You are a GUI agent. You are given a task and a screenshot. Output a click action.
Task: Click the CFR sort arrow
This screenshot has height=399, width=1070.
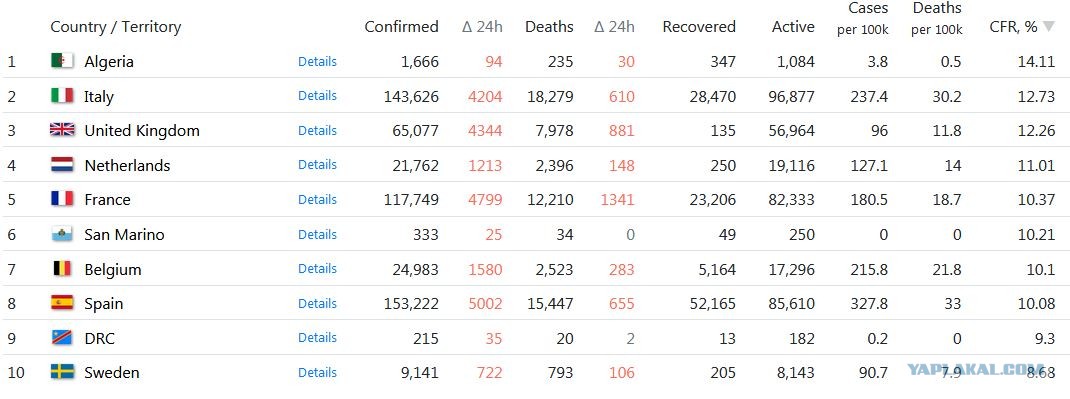coord(1049,27)
